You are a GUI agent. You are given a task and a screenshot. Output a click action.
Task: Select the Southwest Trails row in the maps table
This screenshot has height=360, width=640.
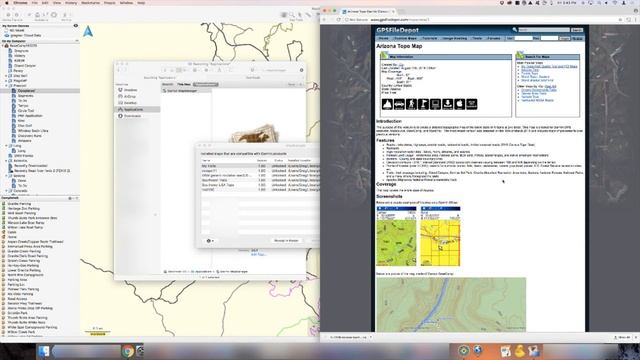(x=260, y=180)
